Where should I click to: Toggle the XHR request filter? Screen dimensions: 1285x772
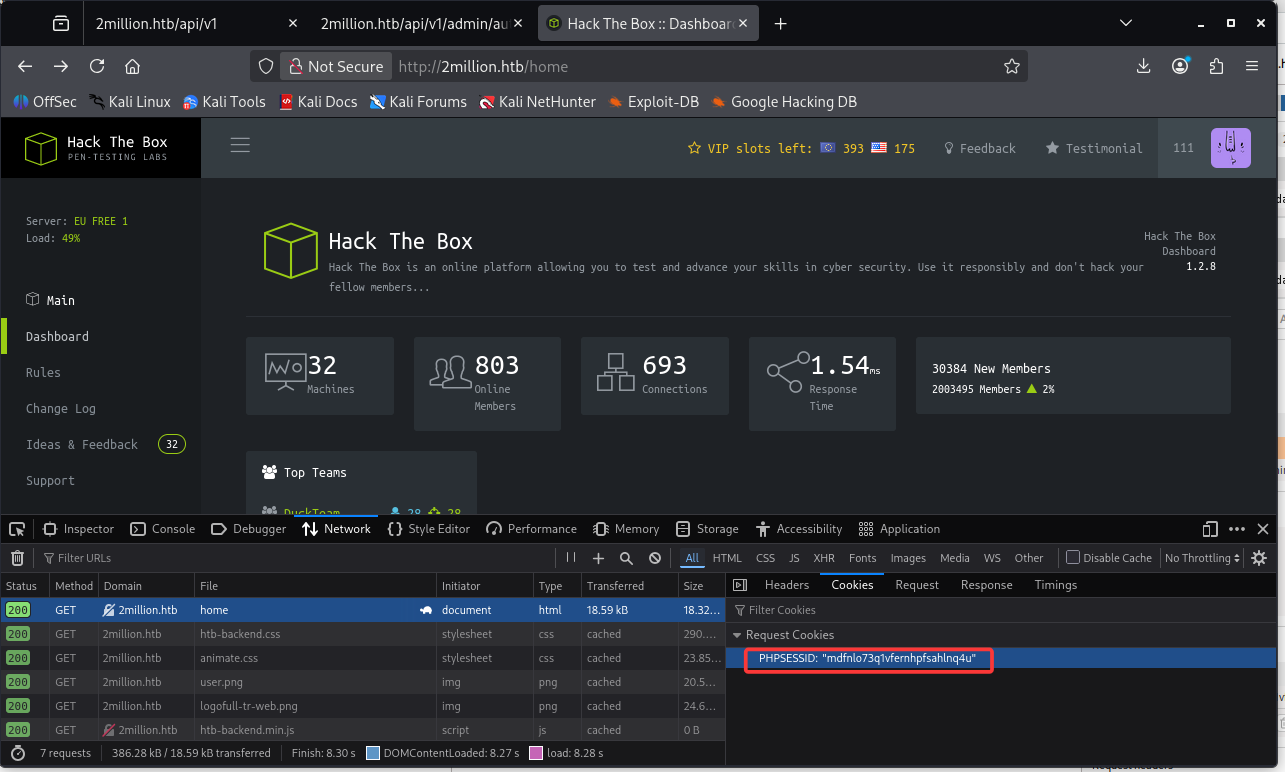[824, 558]
